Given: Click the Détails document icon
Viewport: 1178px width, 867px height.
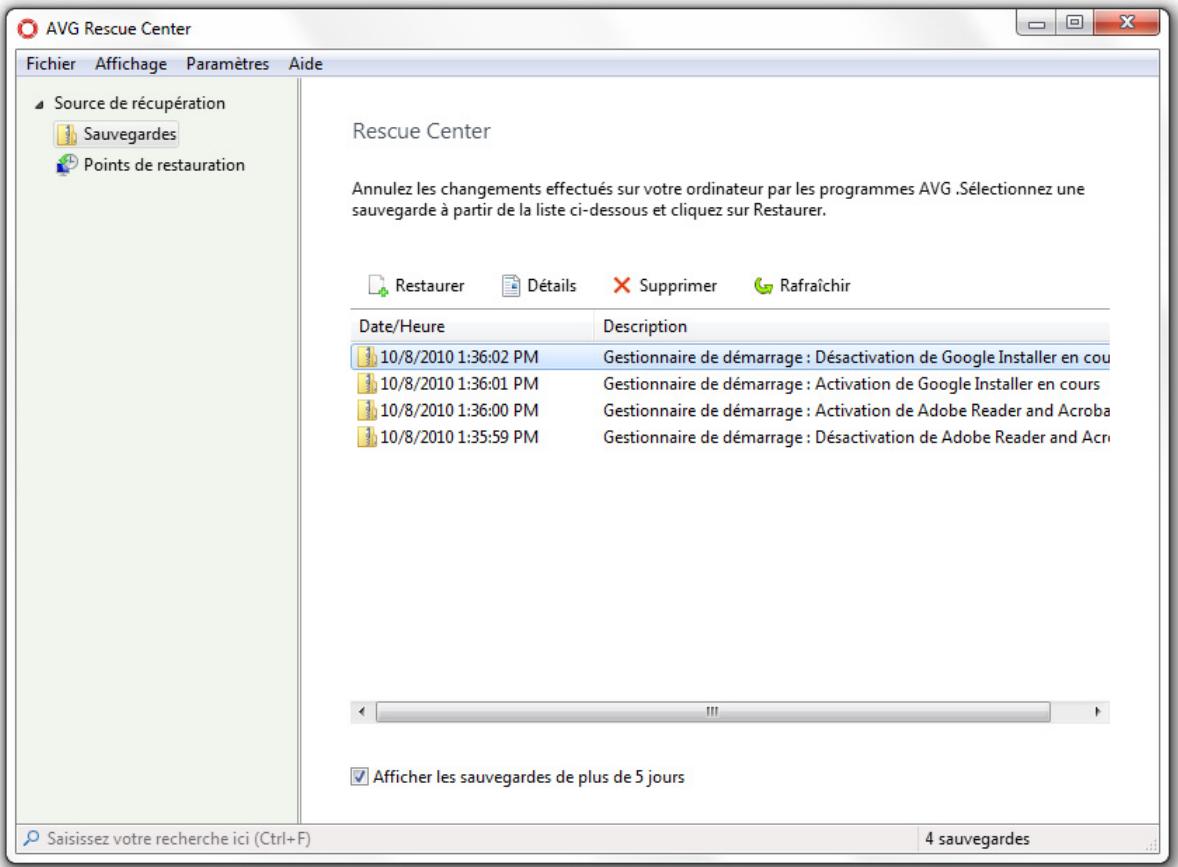Looking at the screenshot, I should pyautogui.click(x=511, y=285).
